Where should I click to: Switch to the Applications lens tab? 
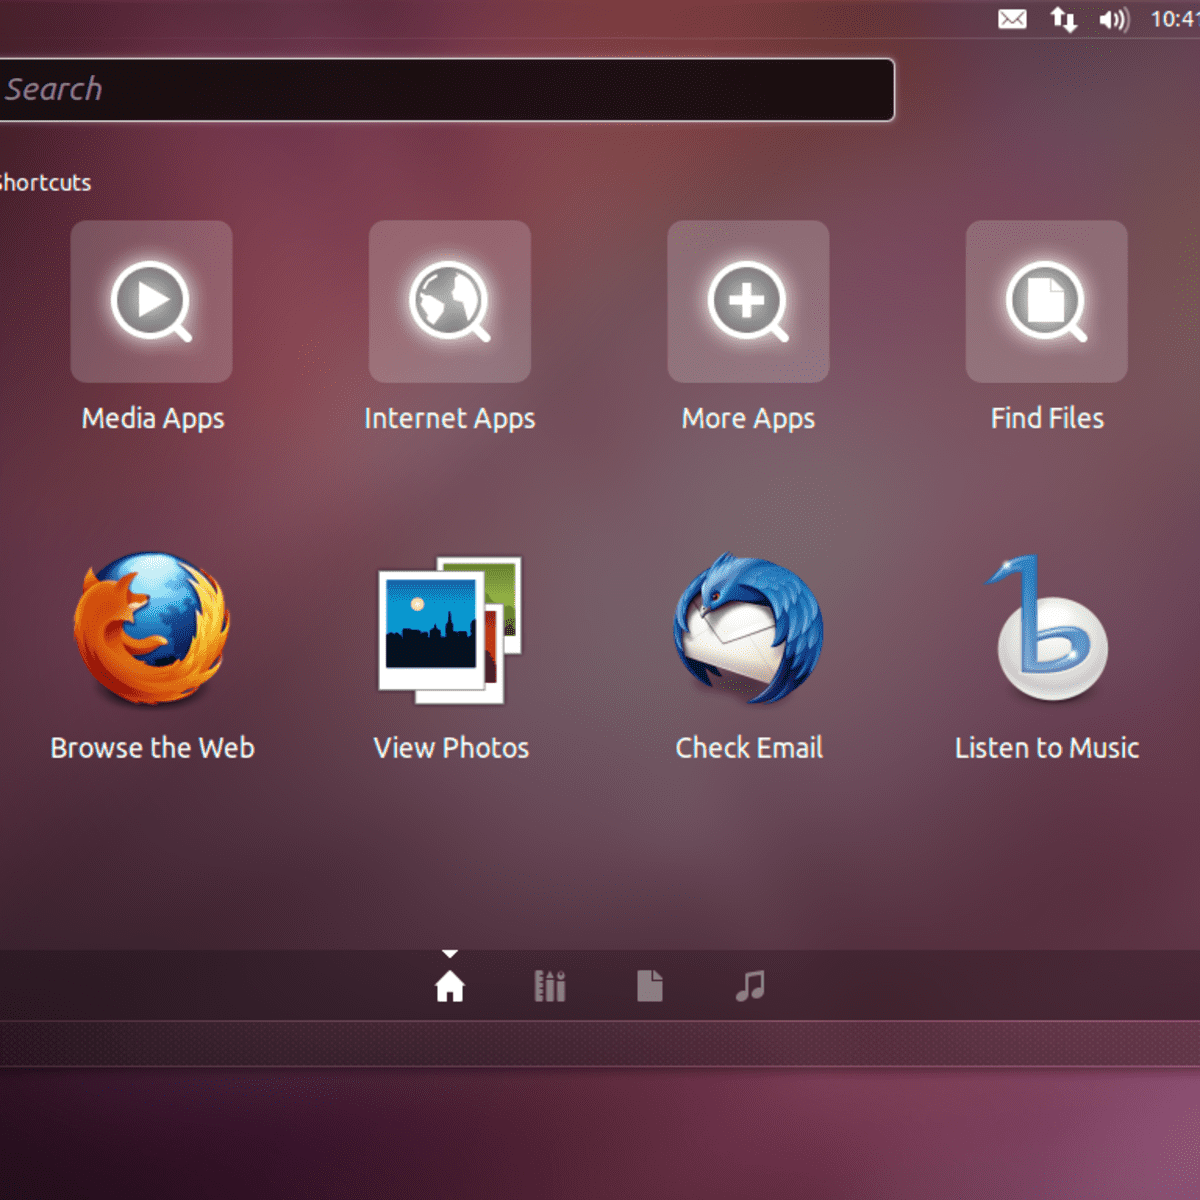click(550, 986)
